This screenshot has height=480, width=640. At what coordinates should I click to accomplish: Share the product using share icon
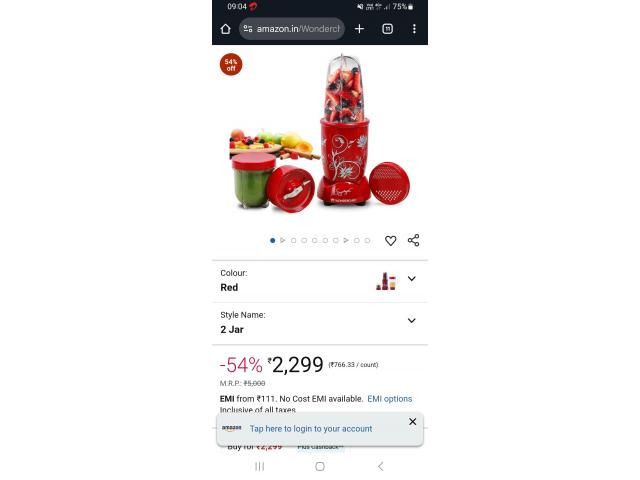click(413, 240)
